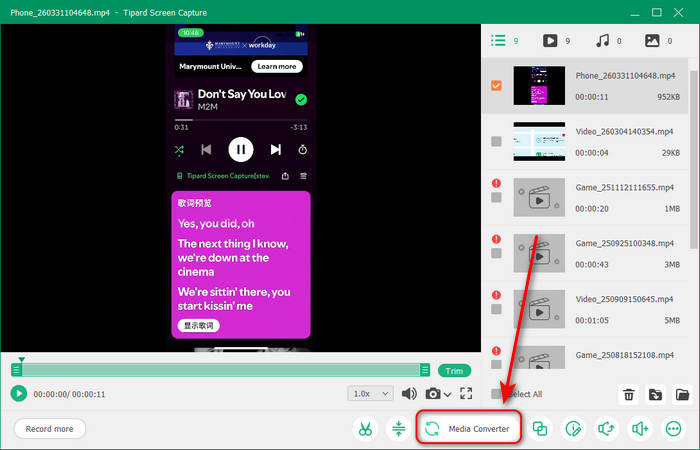Enter fullscreen preview mode
Screen dimensions: 700x450
coord(466,393)
